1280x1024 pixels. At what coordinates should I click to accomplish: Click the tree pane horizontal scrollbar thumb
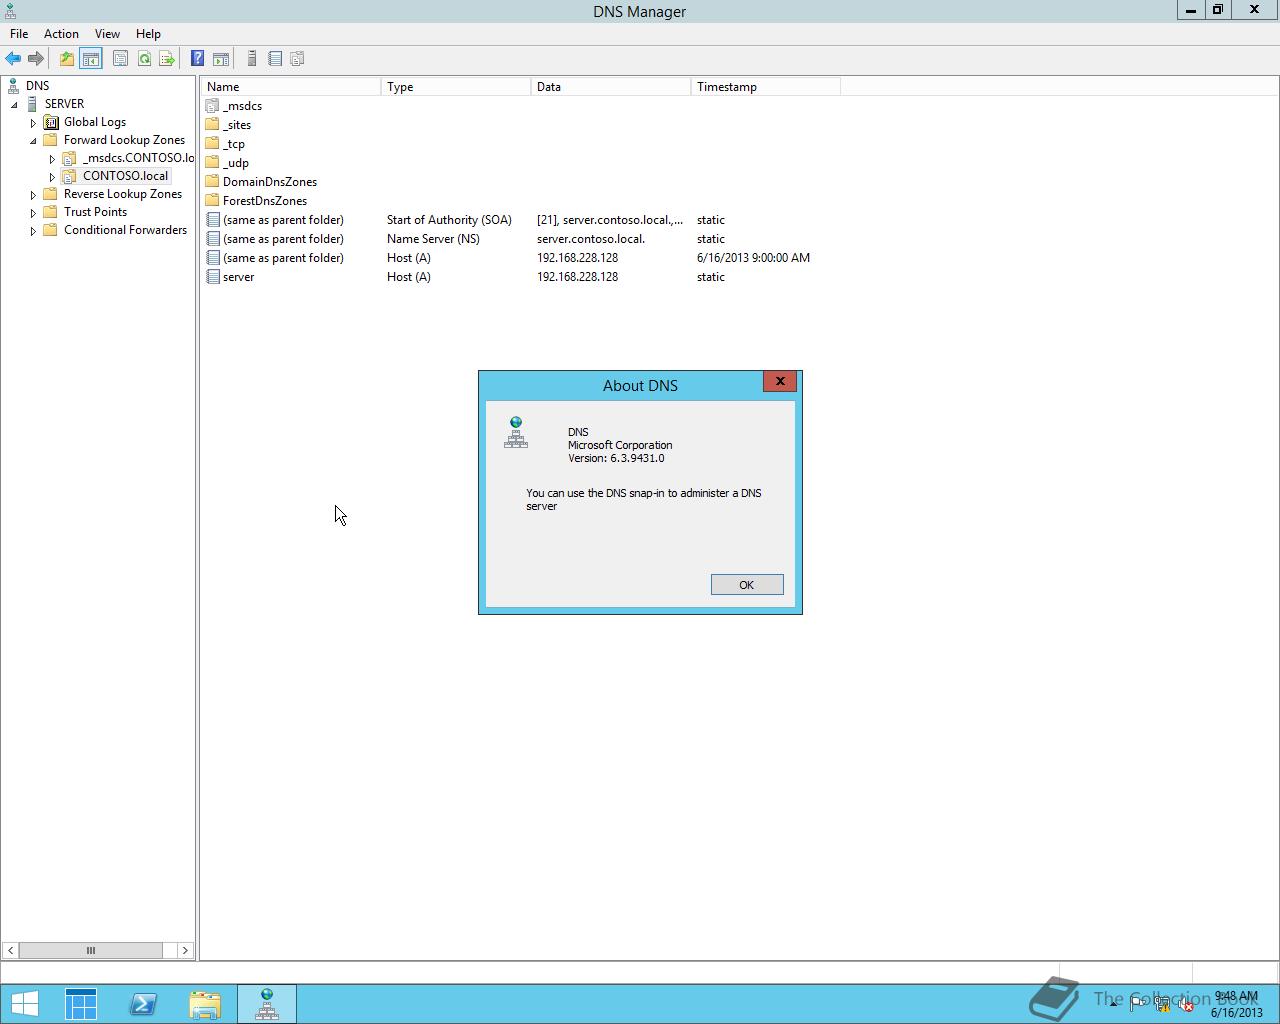pyautogui.click(x=90, y=950)
